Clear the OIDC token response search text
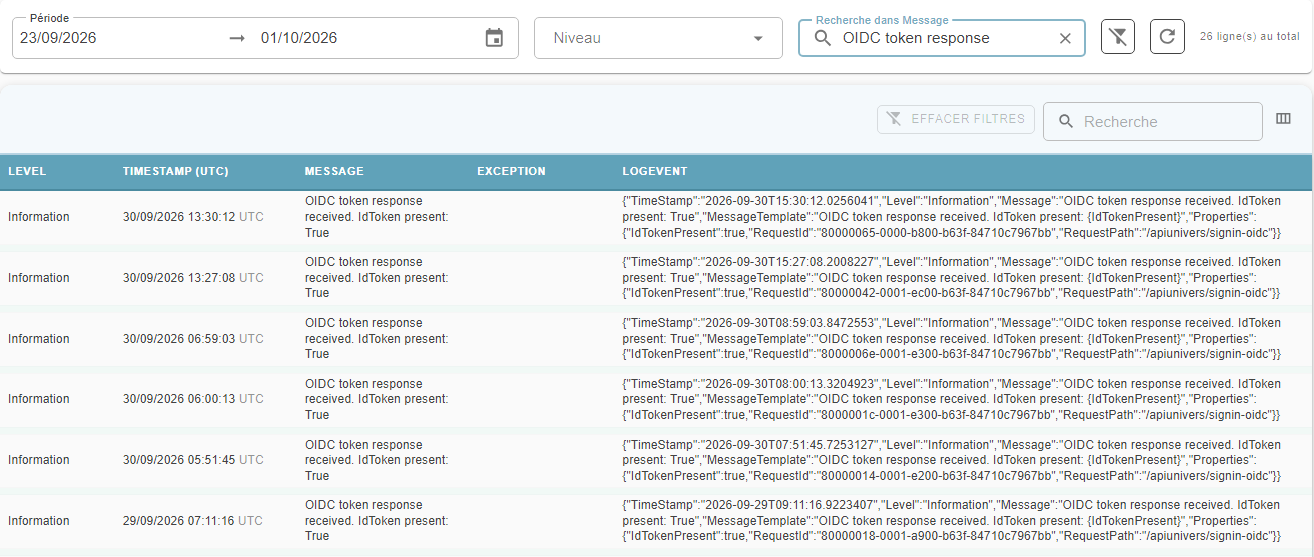 click(x=1065, y=38)
